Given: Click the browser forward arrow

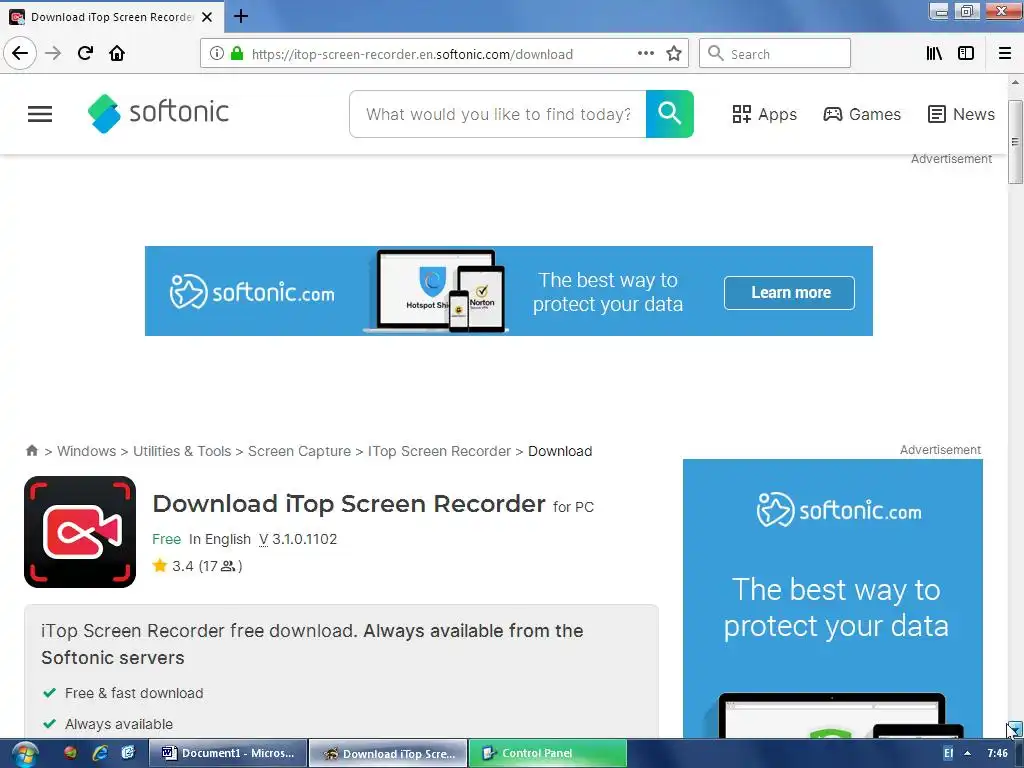Looking at the screenshot, I should pos(53,53).
